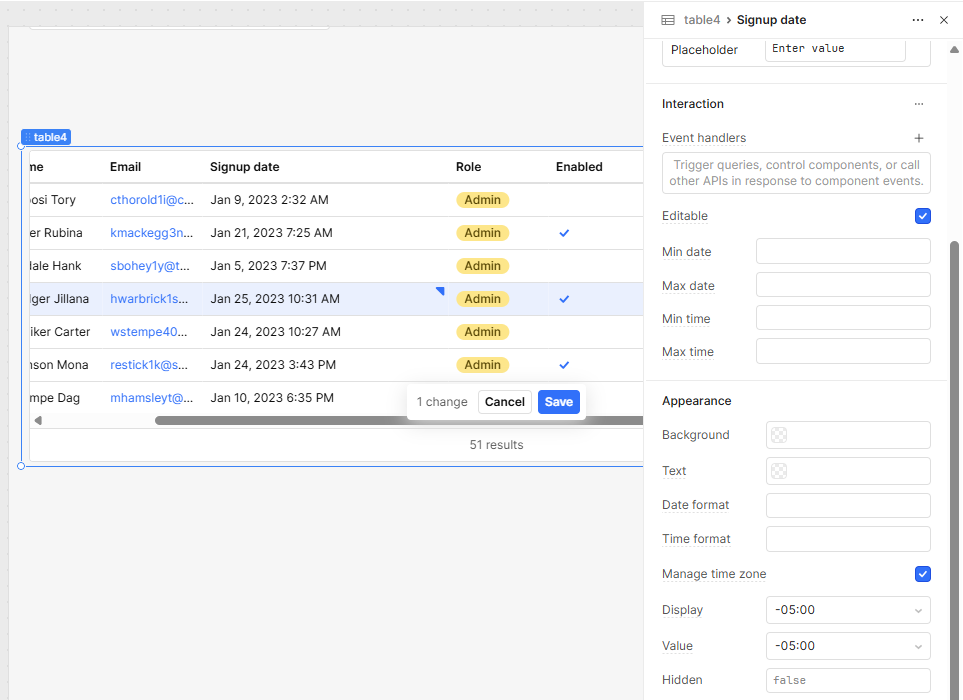This screenshot has height=700, width=963.
Task: Open email link kmackegg3n...
Action: coord(151,233)
